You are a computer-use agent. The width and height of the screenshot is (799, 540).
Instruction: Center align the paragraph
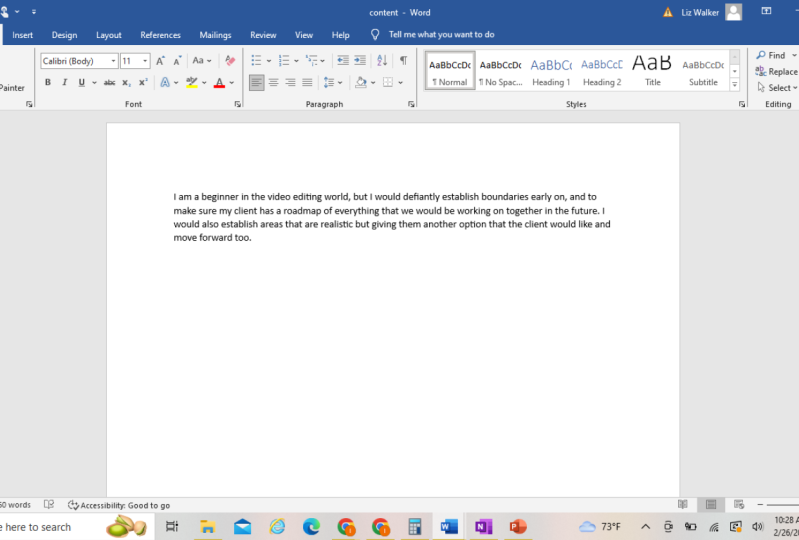coord(273,82)
